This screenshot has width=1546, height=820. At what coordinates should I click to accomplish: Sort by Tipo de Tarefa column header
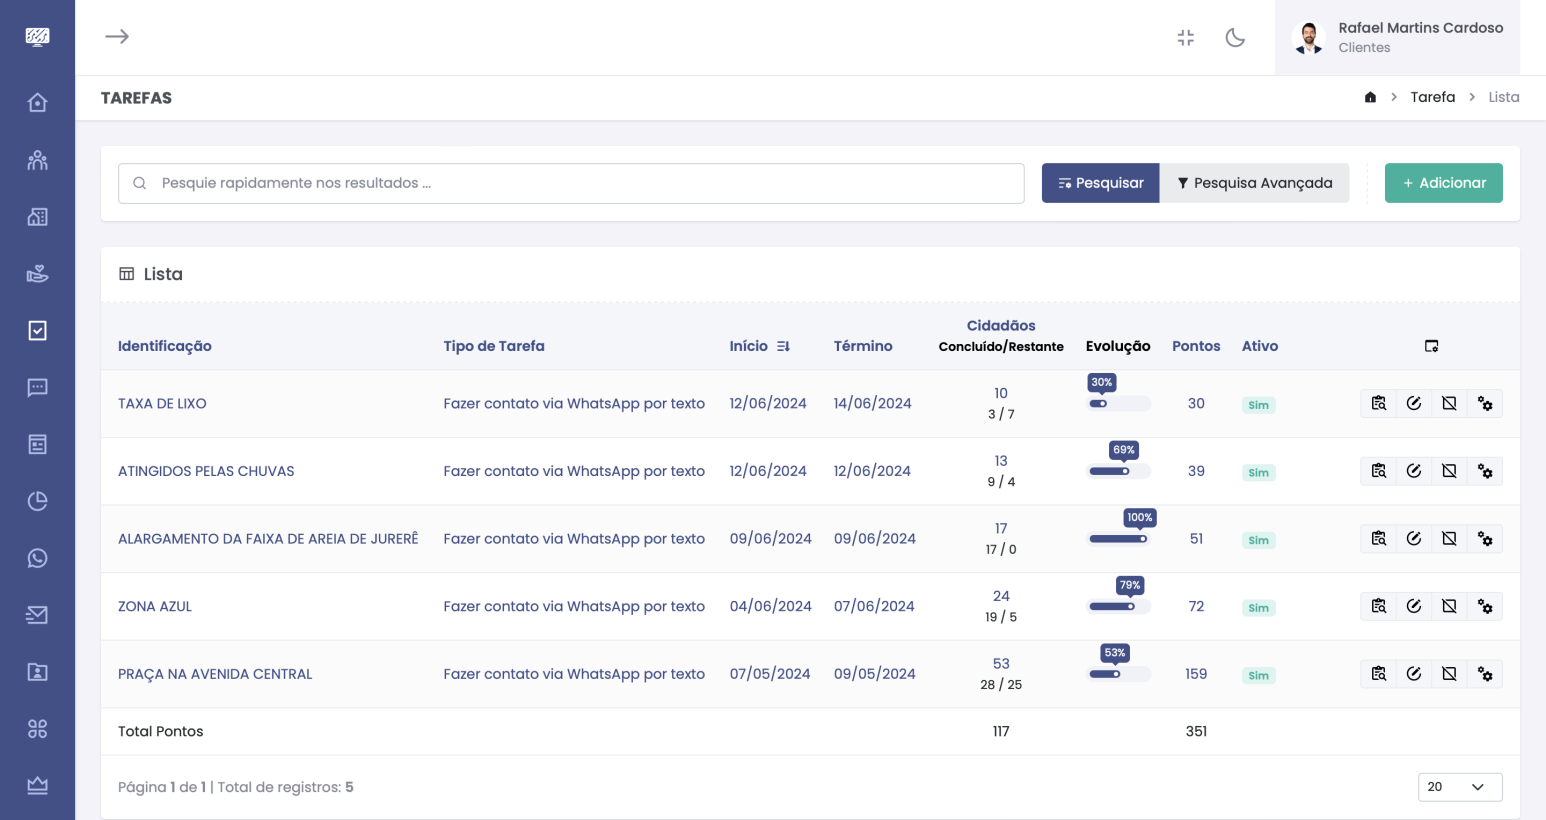(494, 346)
